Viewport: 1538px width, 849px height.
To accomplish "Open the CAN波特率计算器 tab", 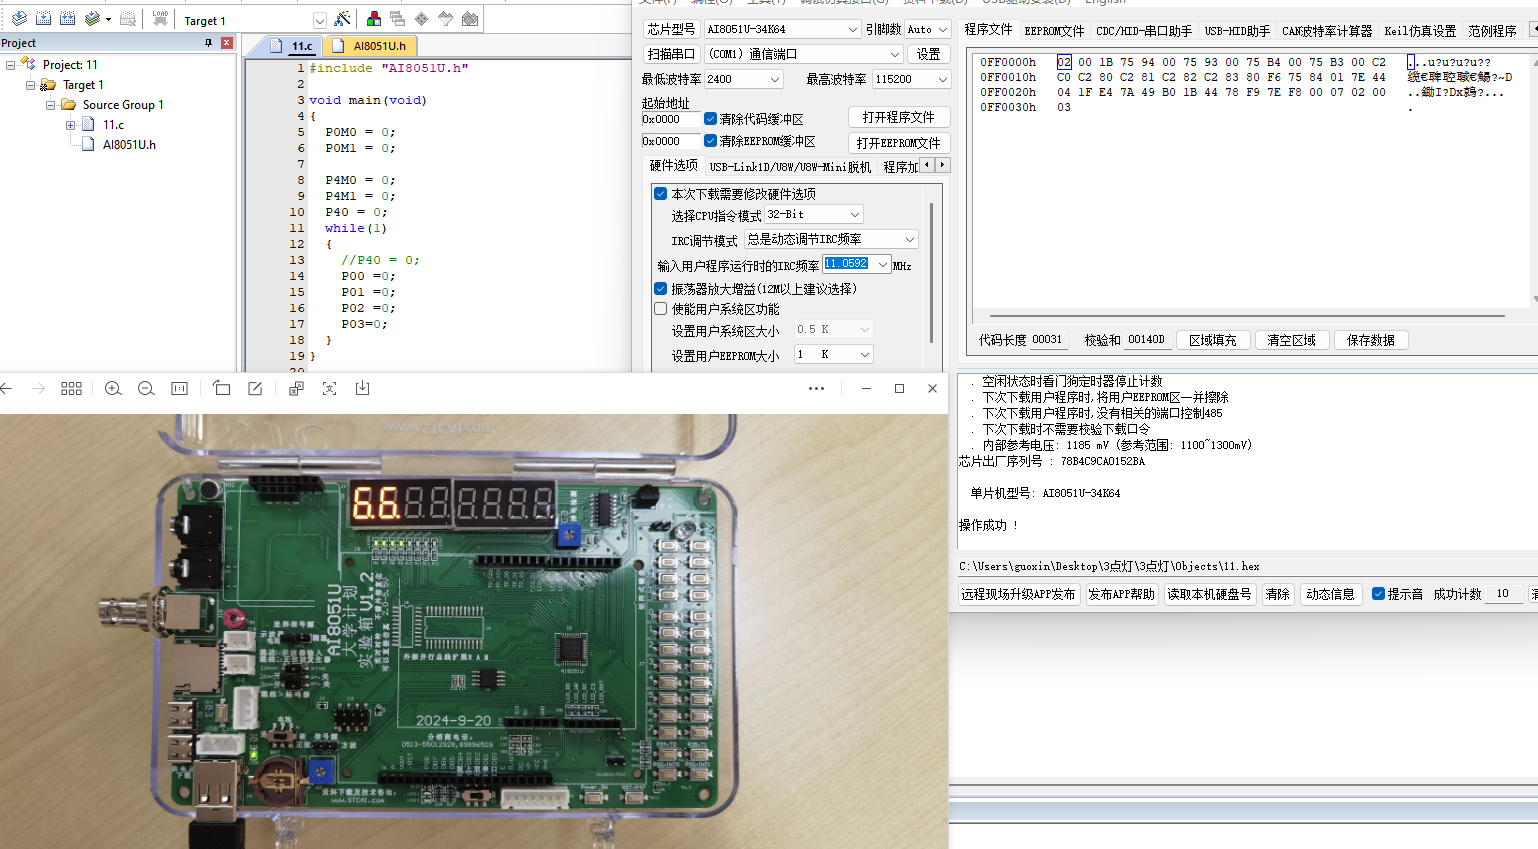I will pos(1327,31).
